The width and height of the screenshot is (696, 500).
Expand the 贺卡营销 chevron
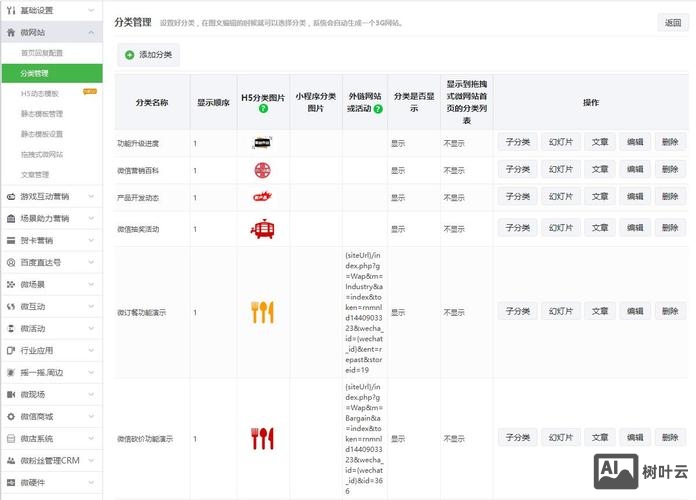(x=91, y=240)
